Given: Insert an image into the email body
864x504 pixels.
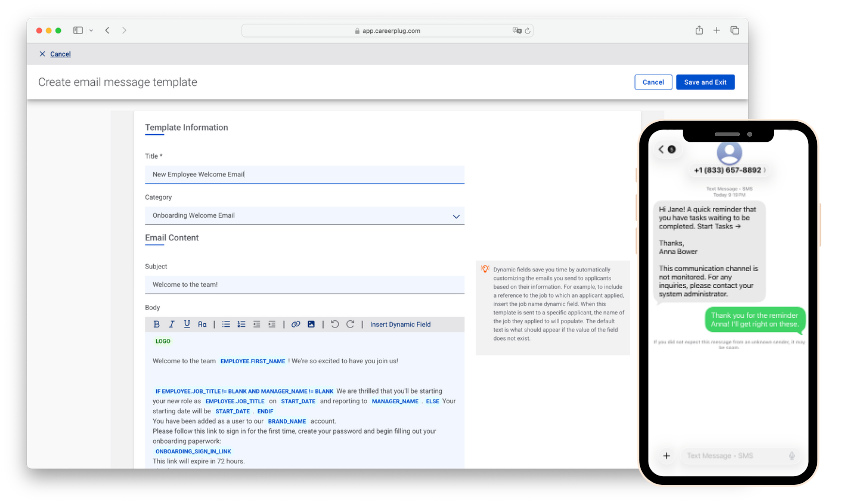Looking at the screenshot, I should (311, 324).
